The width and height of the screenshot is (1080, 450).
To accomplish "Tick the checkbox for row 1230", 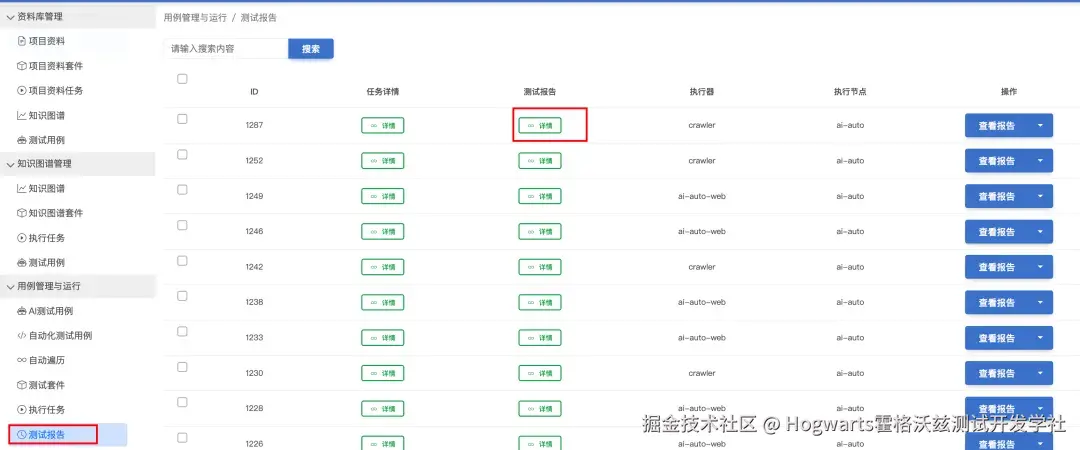I will coord(183,367).
